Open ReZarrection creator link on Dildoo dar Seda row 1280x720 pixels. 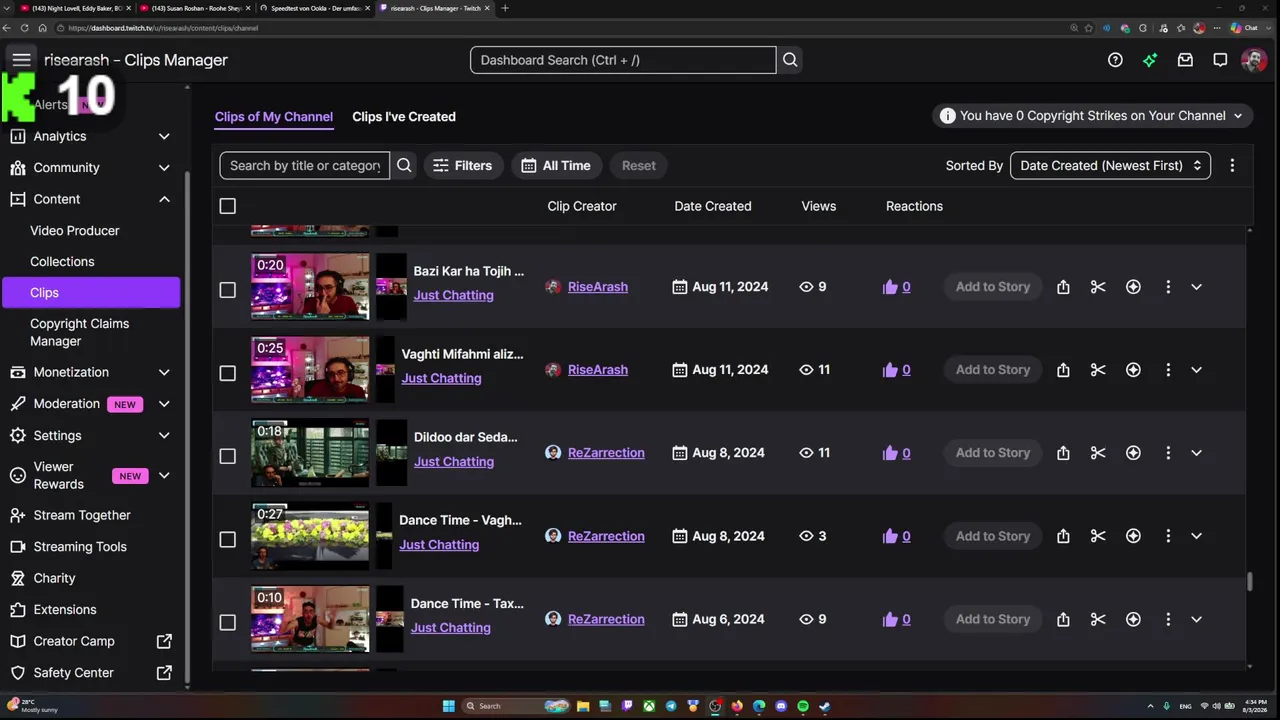click(x=606, y=453)
